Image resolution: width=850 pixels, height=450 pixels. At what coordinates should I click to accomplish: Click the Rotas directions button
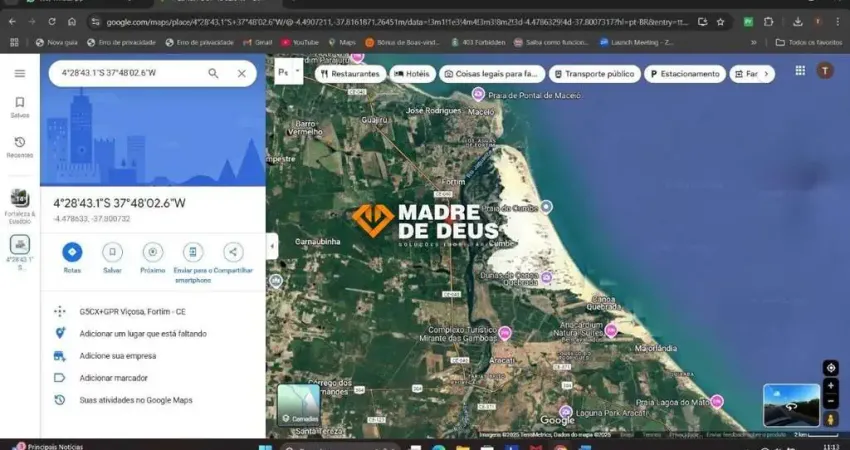(72, 252)
